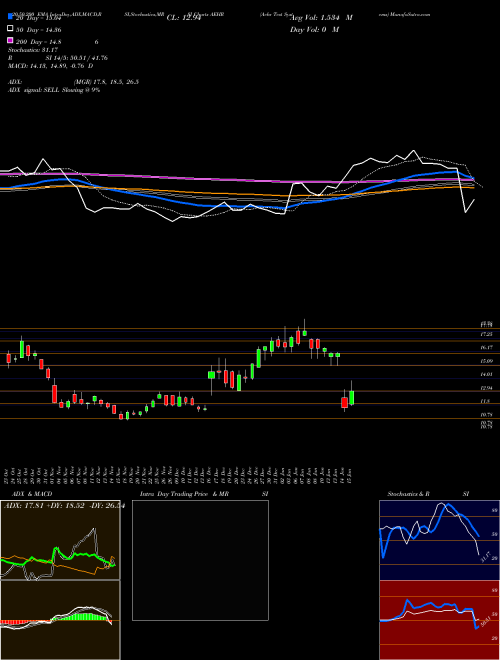Open the empty Intra Day Trading chart box
The width and height of the screenshot is (500, 660).
(x=200, y=560)
